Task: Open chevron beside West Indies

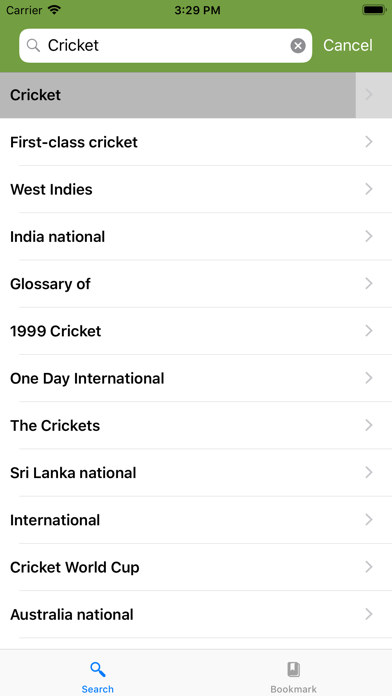Action: (368, 189)
